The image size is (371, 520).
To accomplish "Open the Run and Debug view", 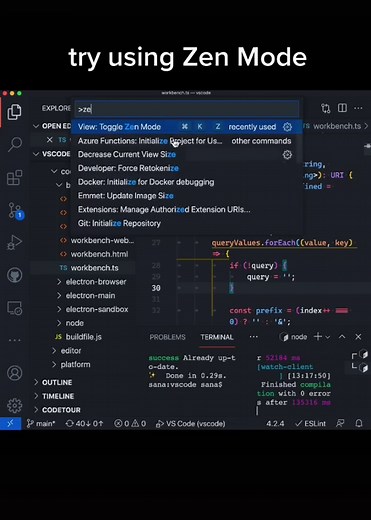I will [15, 242].
